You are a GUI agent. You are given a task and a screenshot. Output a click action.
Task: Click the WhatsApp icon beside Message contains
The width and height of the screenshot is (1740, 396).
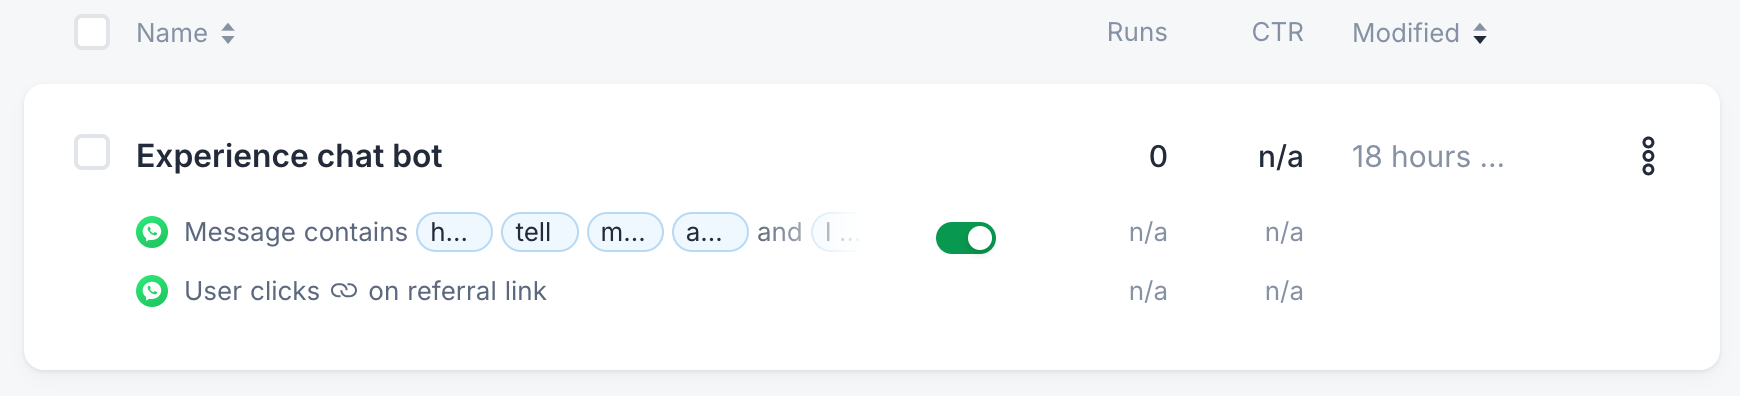click(152, 232)
